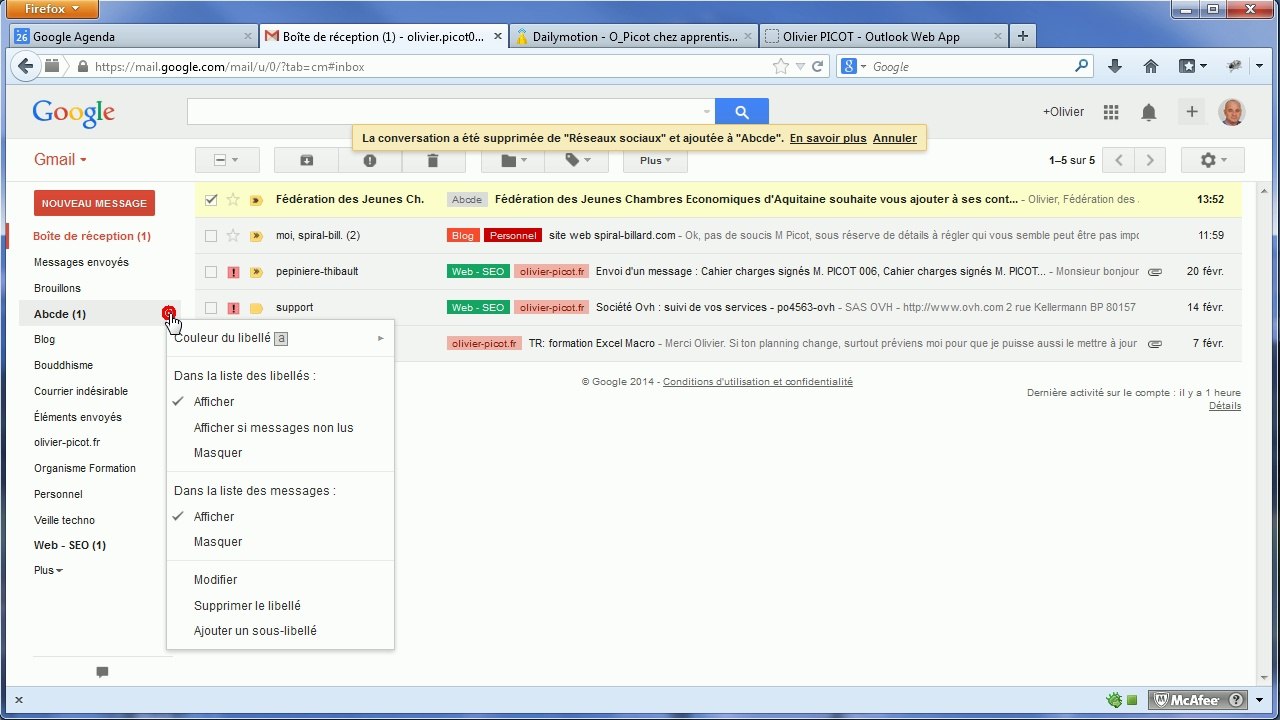Check the moi, spiral-bill. message checkbox
The image size is (1280, 720).
coord(211,236)
